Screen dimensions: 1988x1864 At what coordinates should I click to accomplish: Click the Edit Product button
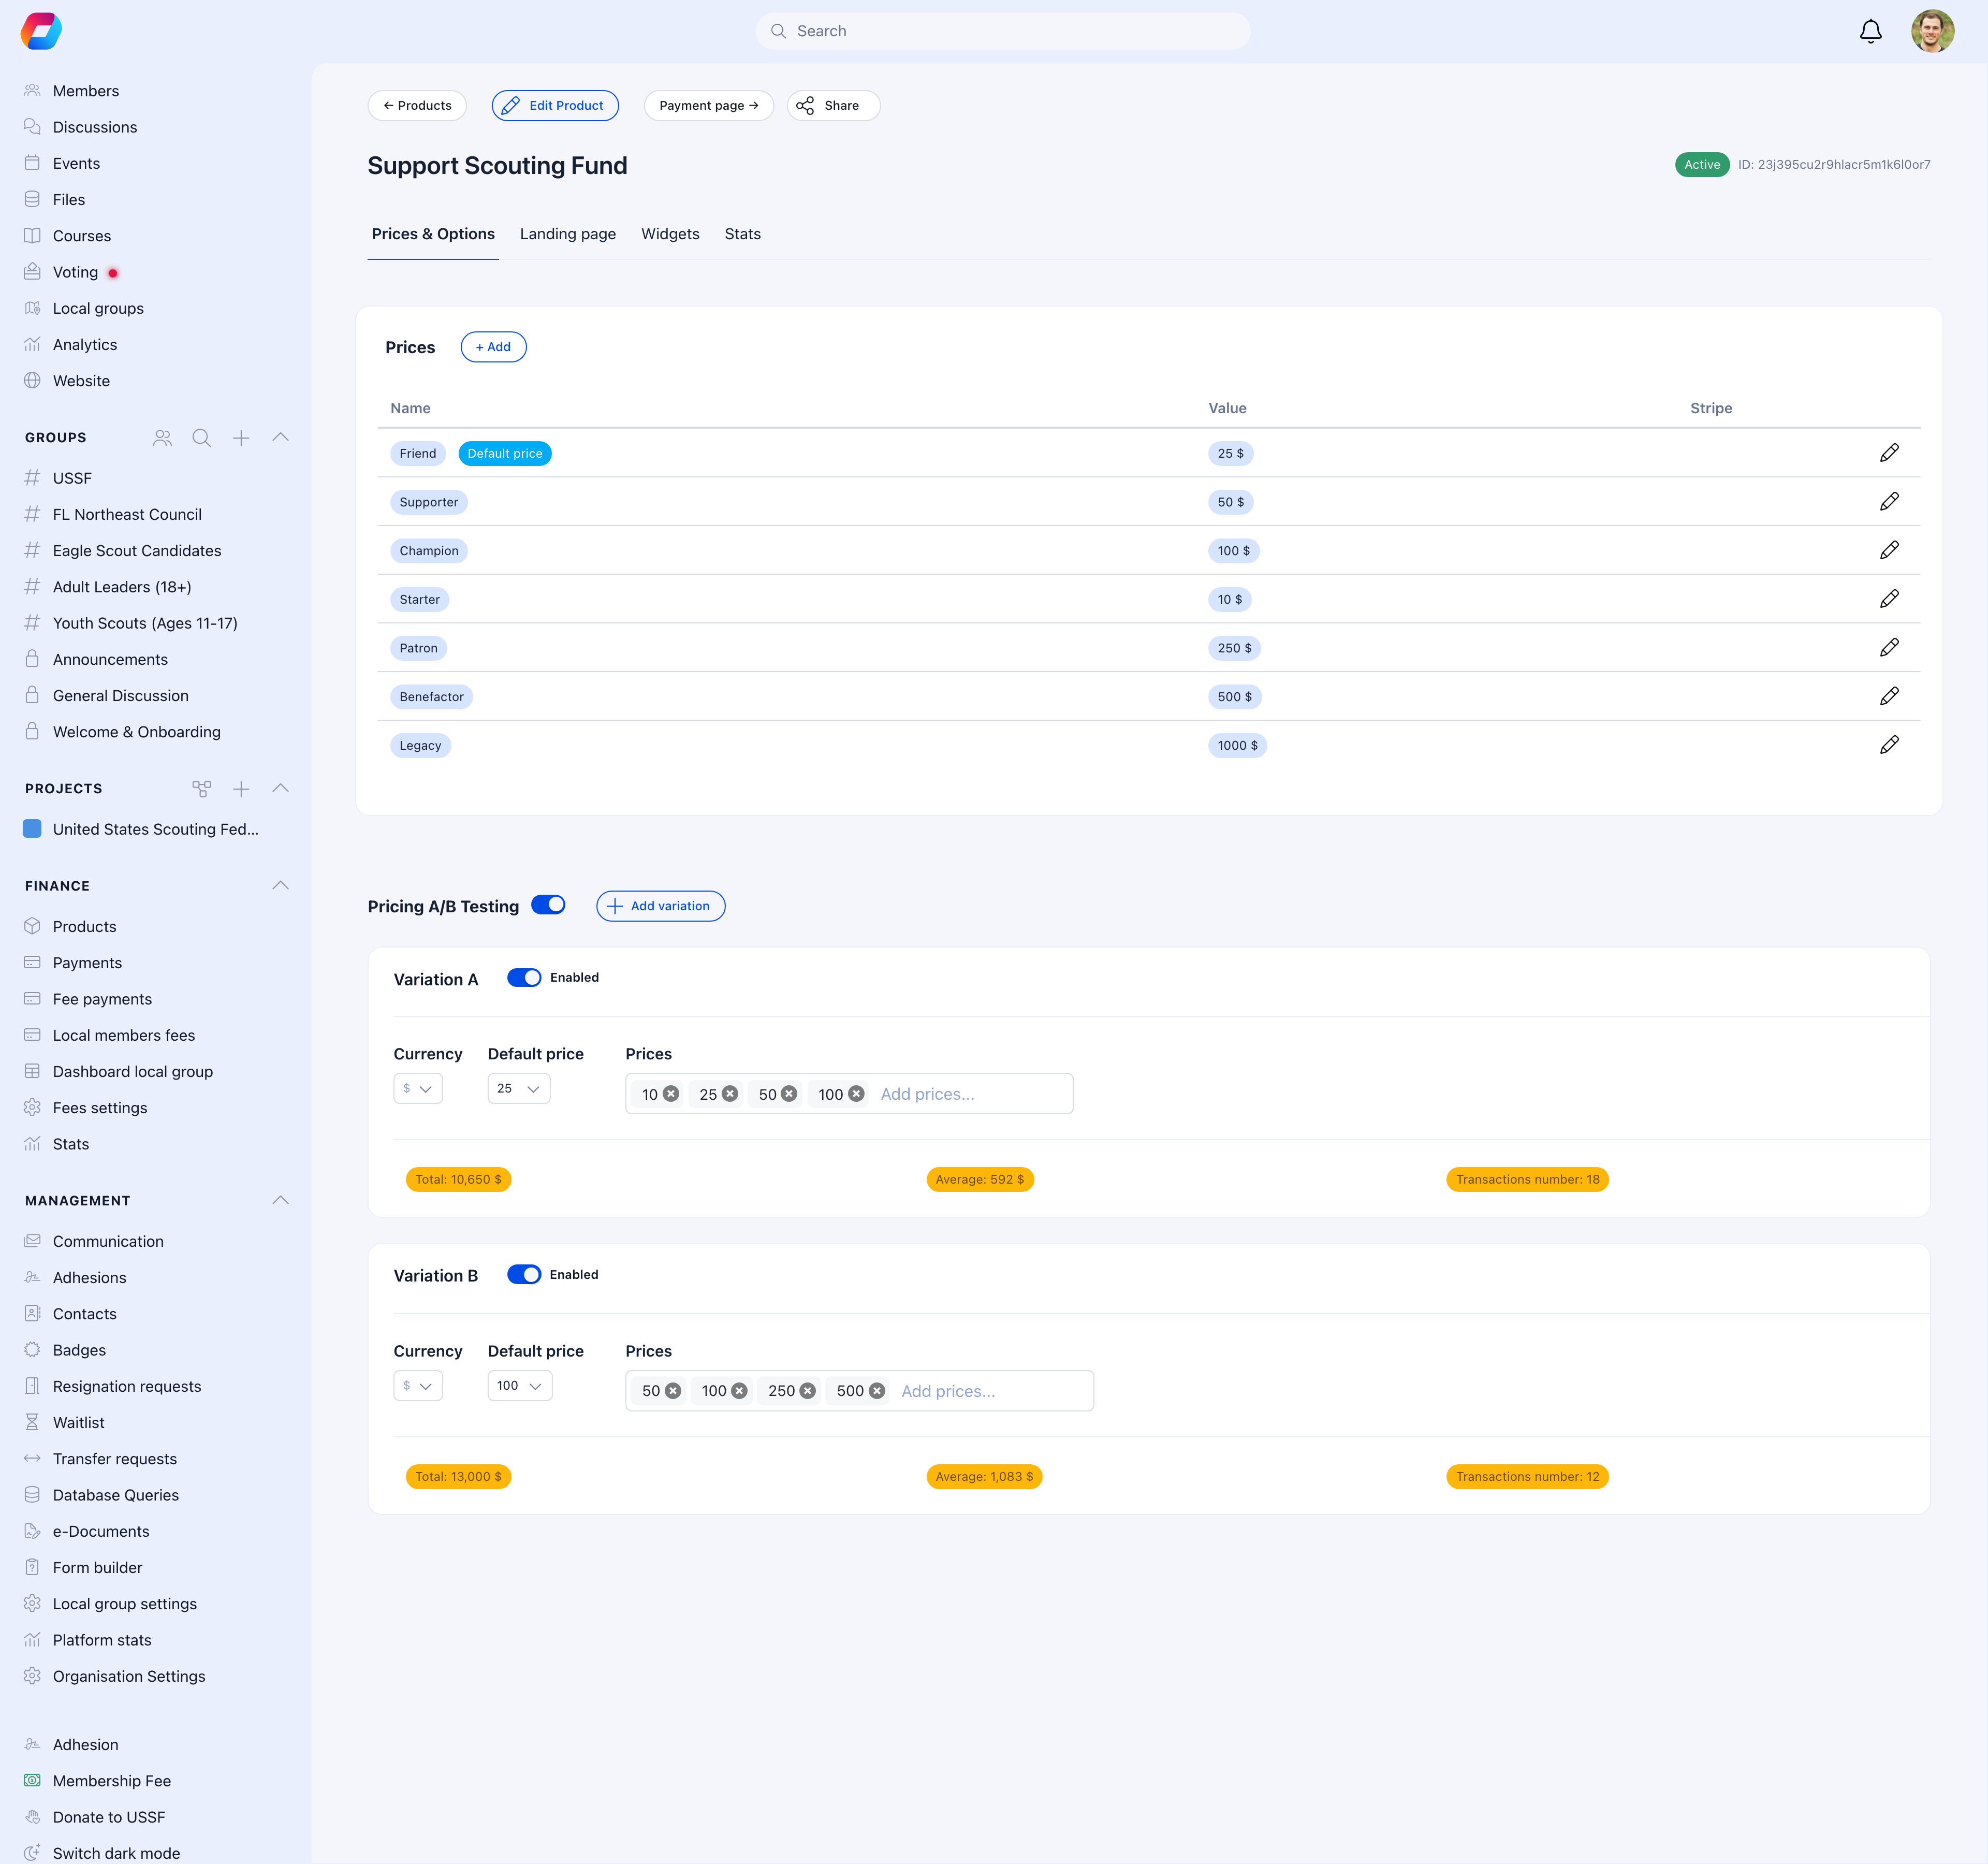coord(555,105)
